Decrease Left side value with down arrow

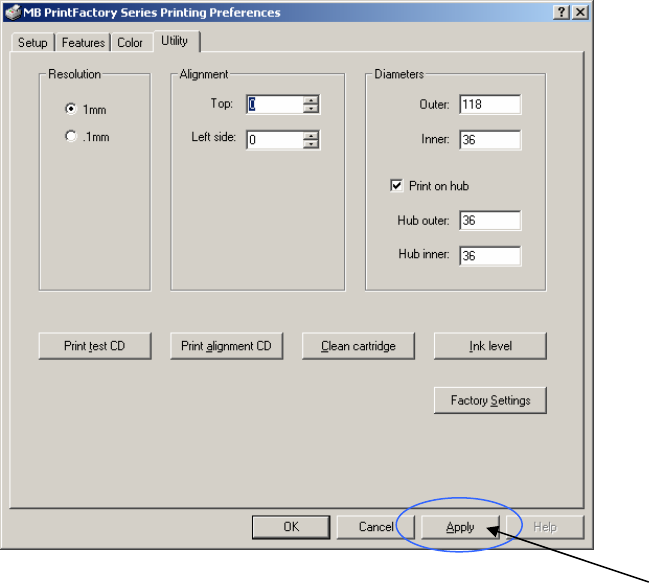pos(311,144)
